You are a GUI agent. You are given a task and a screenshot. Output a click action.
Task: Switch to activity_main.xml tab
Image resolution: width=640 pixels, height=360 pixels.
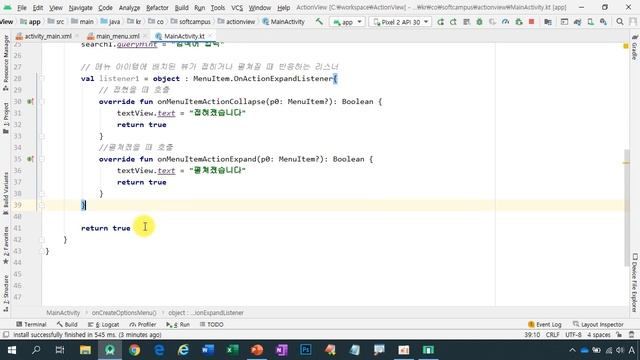tap(47, 36)
